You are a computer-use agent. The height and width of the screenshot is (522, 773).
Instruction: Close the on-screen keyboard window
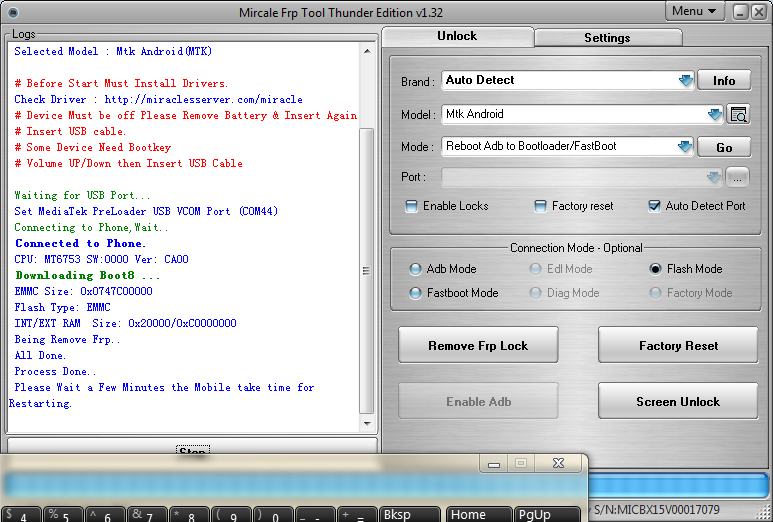(558, 463)
